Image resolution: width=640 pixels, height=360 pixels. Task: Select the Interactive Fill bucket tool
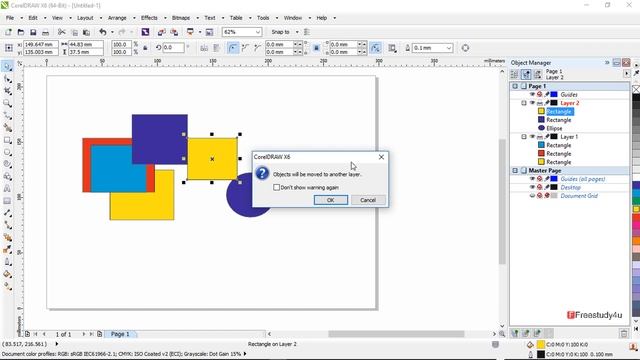7,274
